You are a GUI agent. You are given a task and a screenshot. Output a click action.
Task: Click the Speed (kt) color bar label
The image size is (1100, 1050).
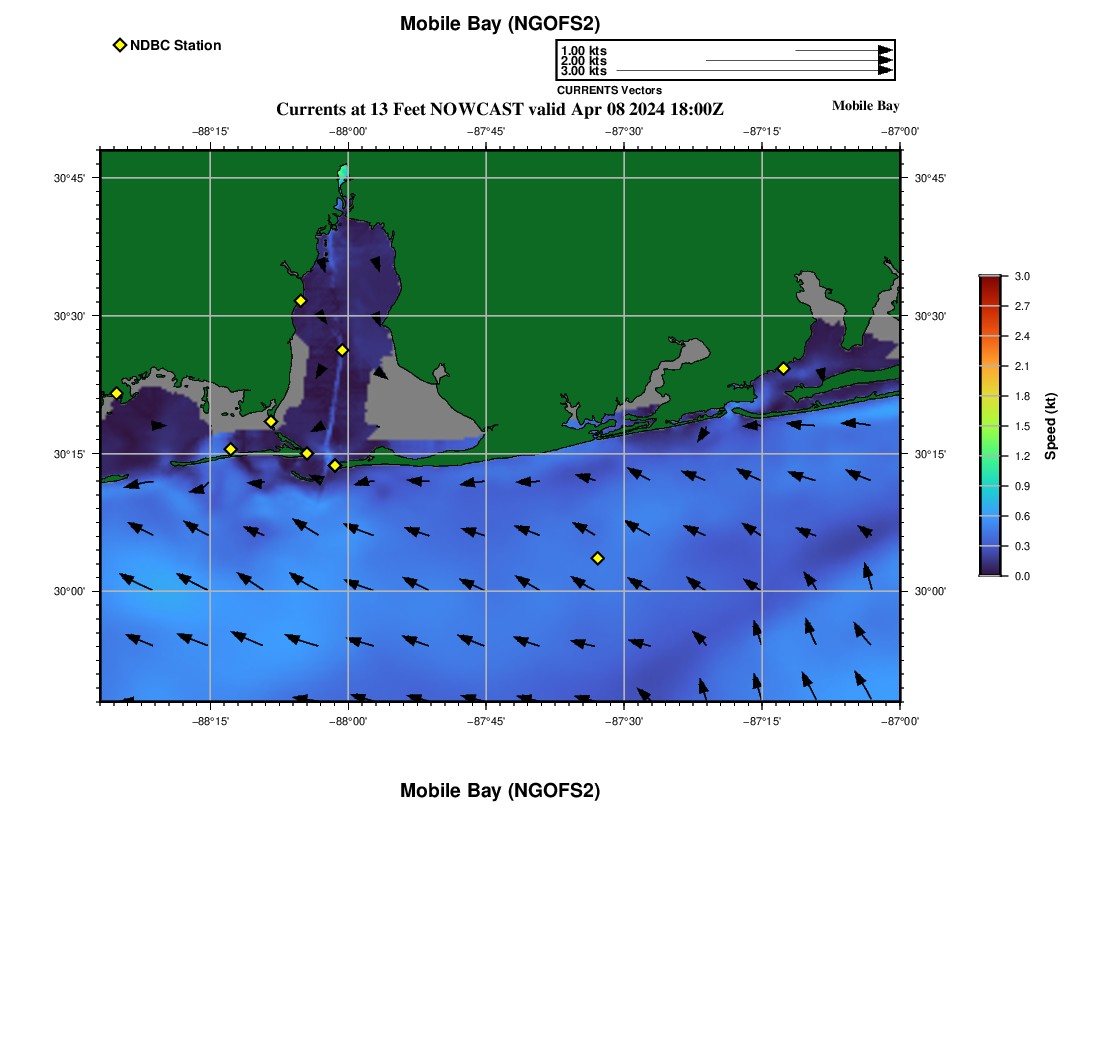pos(1050,426)
